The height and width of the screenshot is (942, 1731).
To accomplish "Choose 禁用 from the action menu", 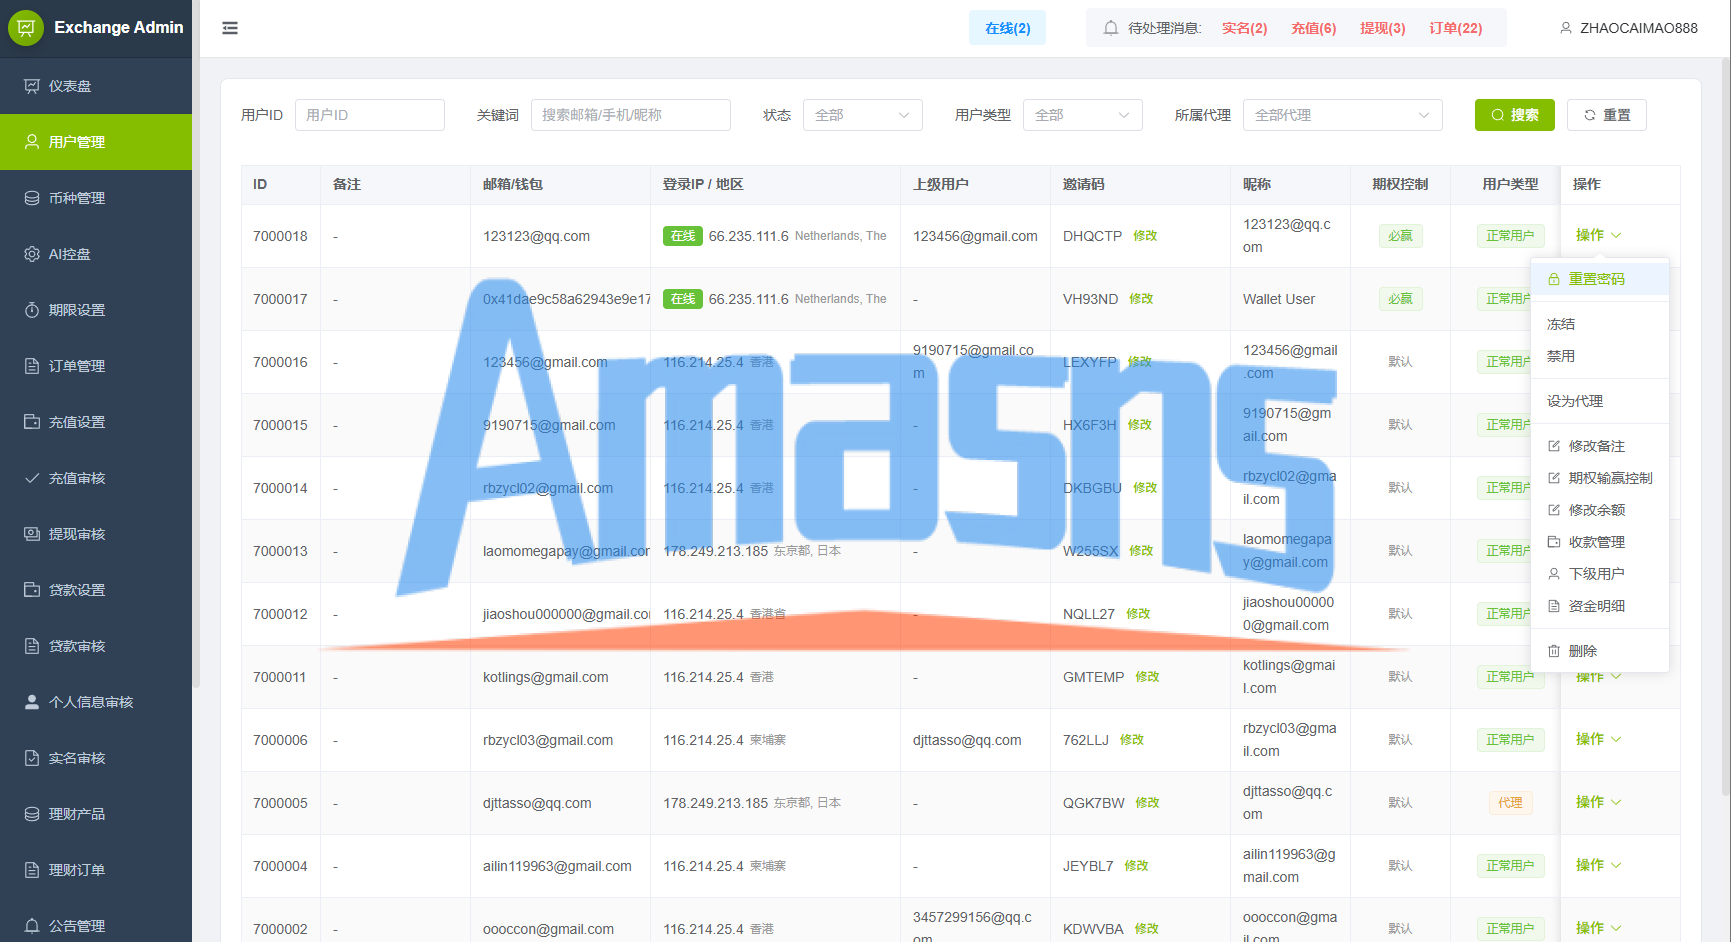I will [x=1600, y=356].
